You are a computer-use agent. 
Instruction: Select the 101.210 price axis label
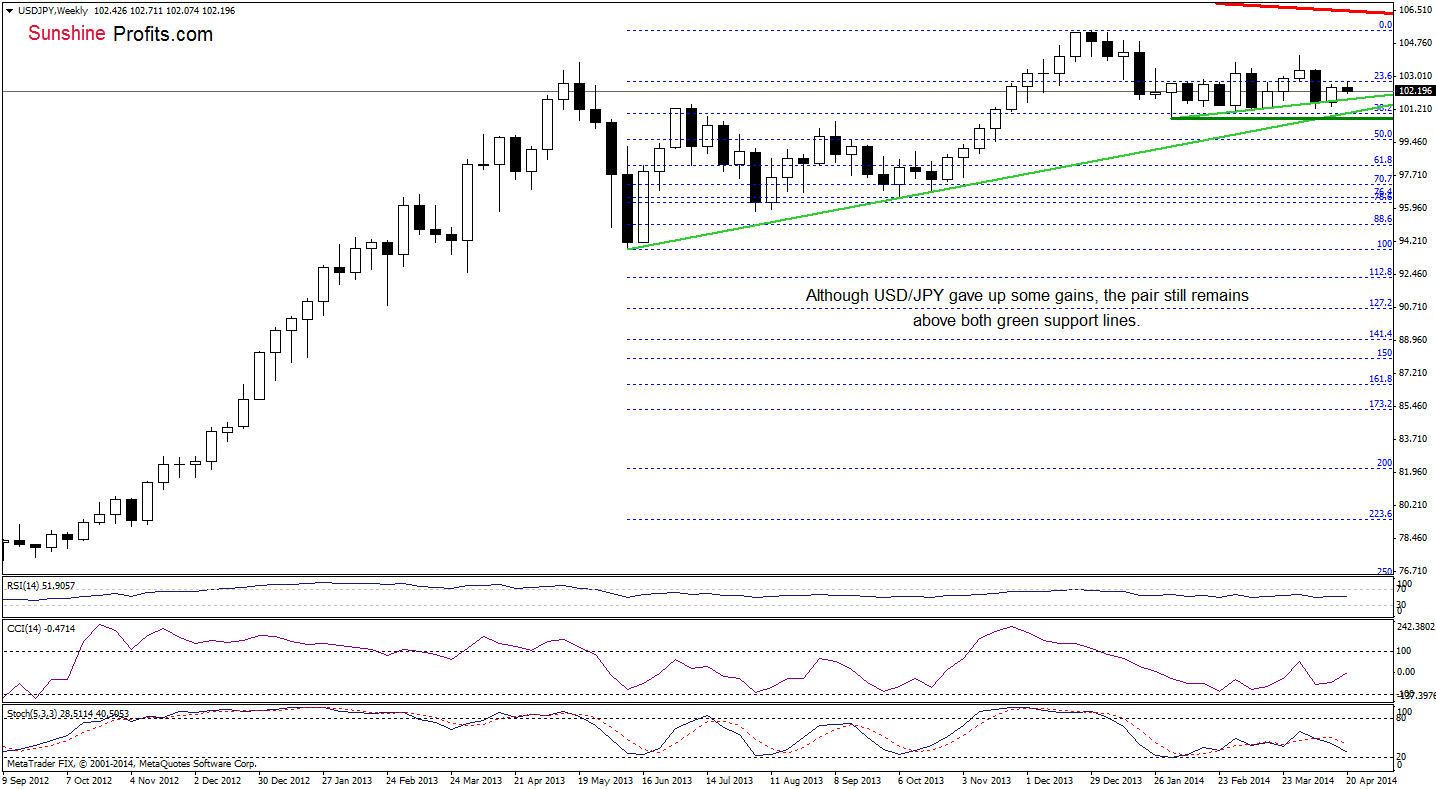click(x=1415, y=109)
